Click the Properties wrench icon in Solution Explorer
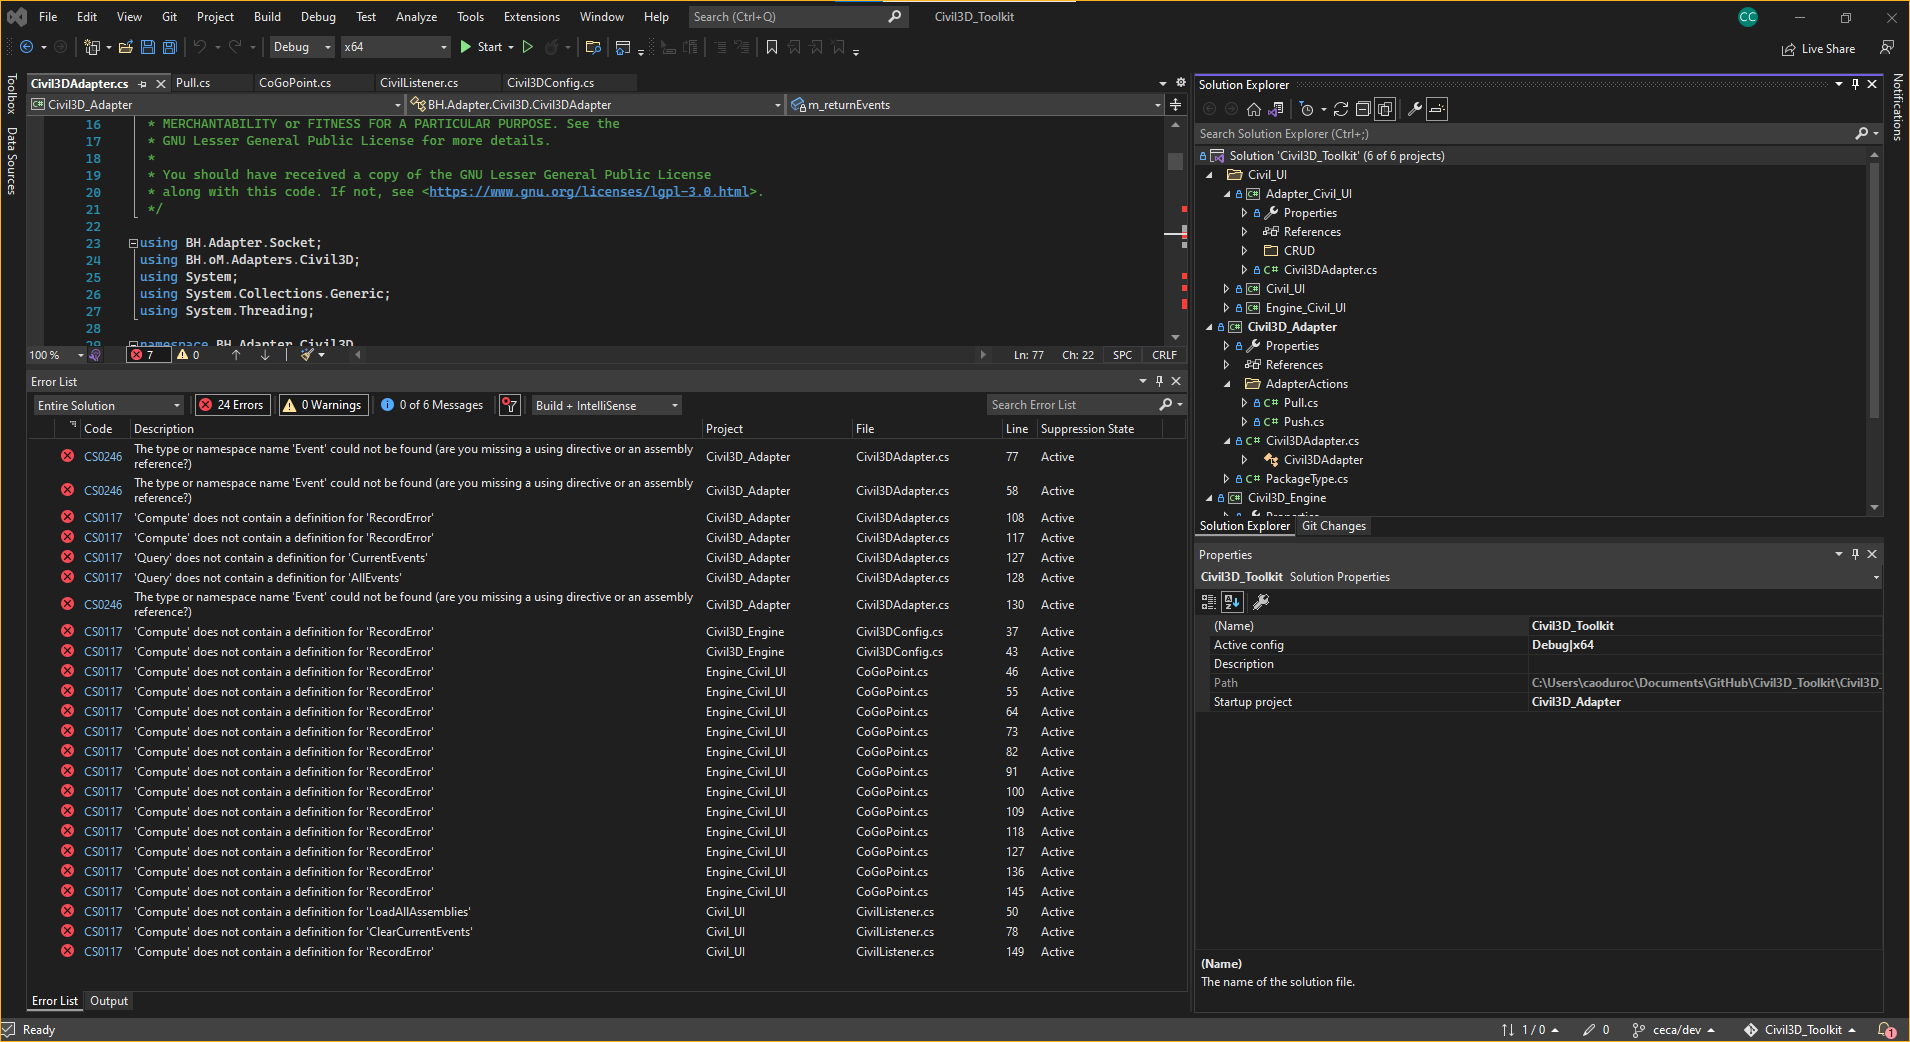 click(1415, 109)
